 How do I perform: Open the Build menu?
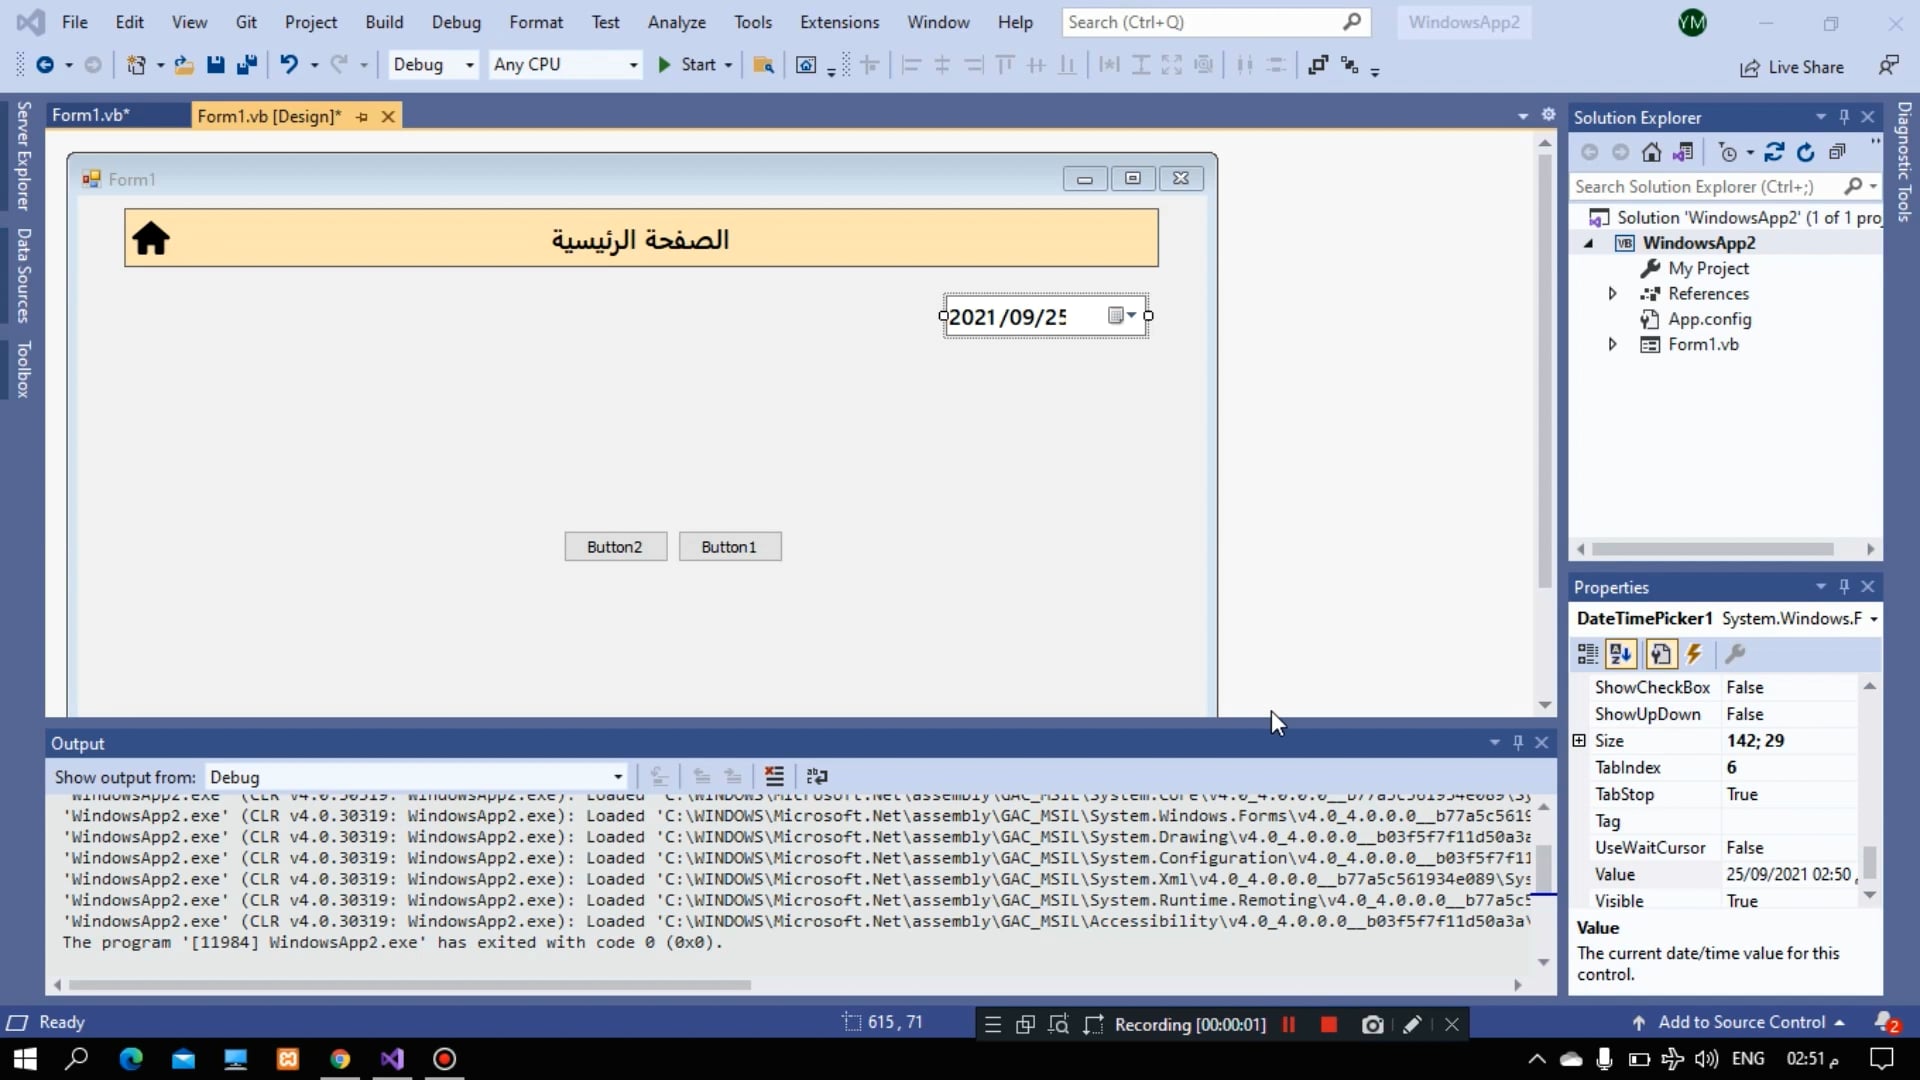384,22
